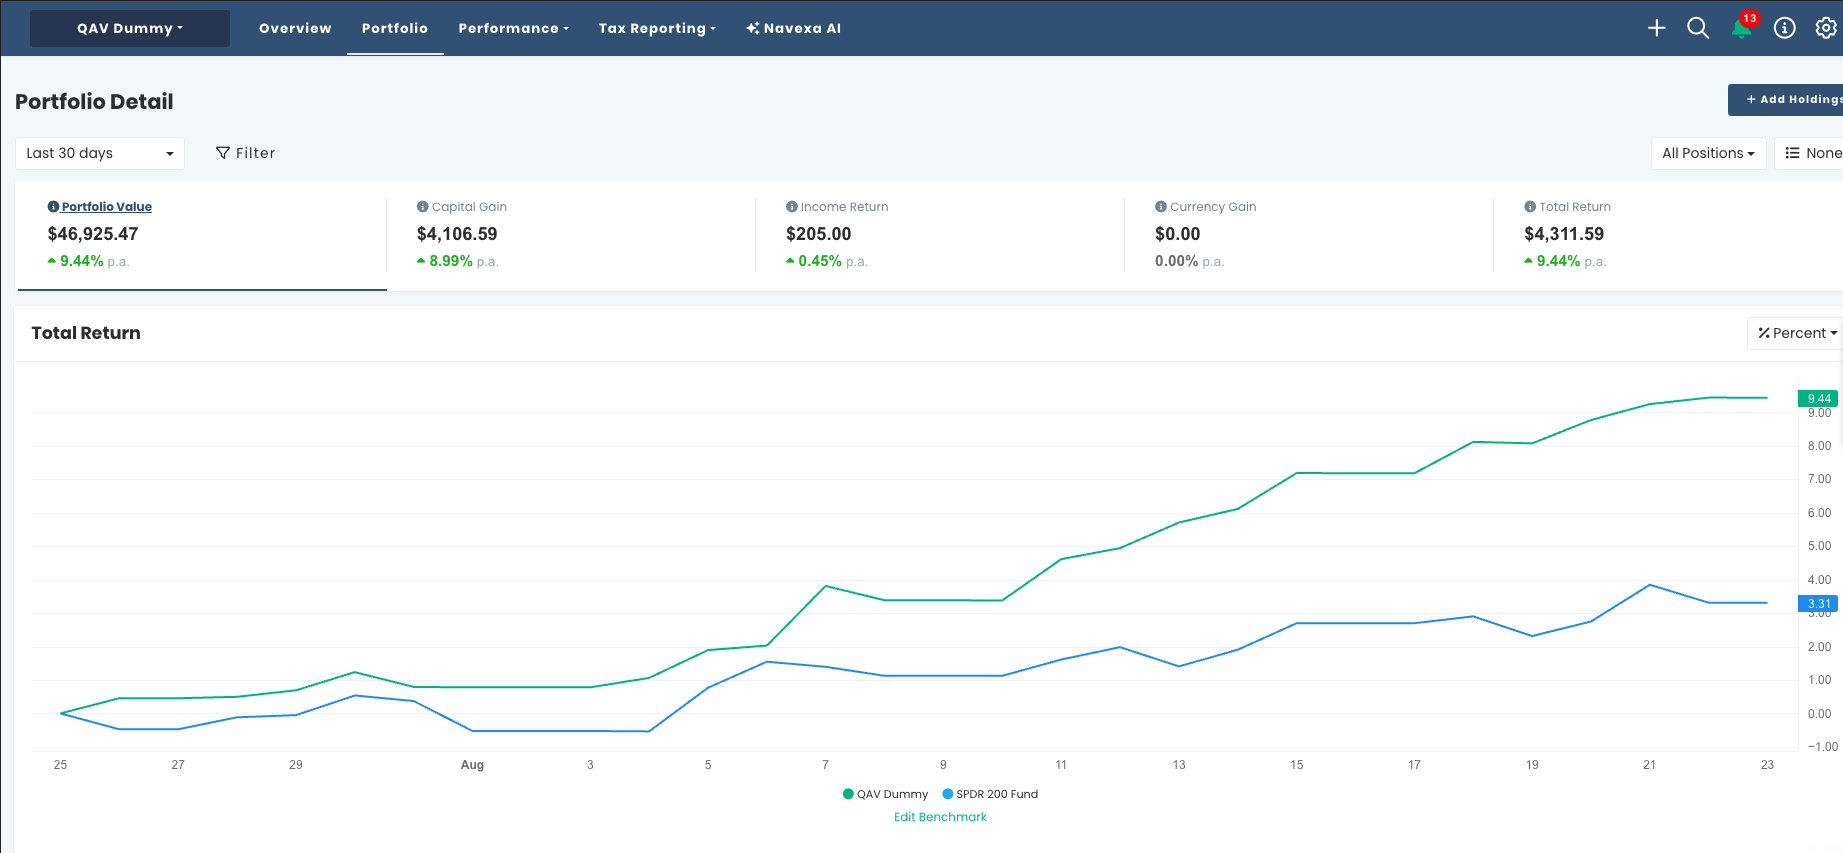Toggle QAV Dummy series in chart legend

[886, 794]
